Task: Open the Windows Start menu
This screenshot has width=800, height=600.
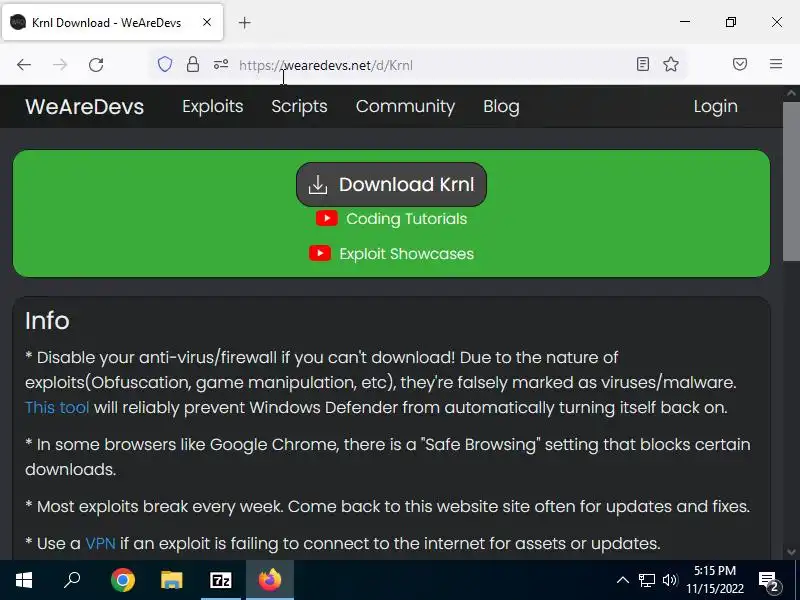Action: point(23,580)
